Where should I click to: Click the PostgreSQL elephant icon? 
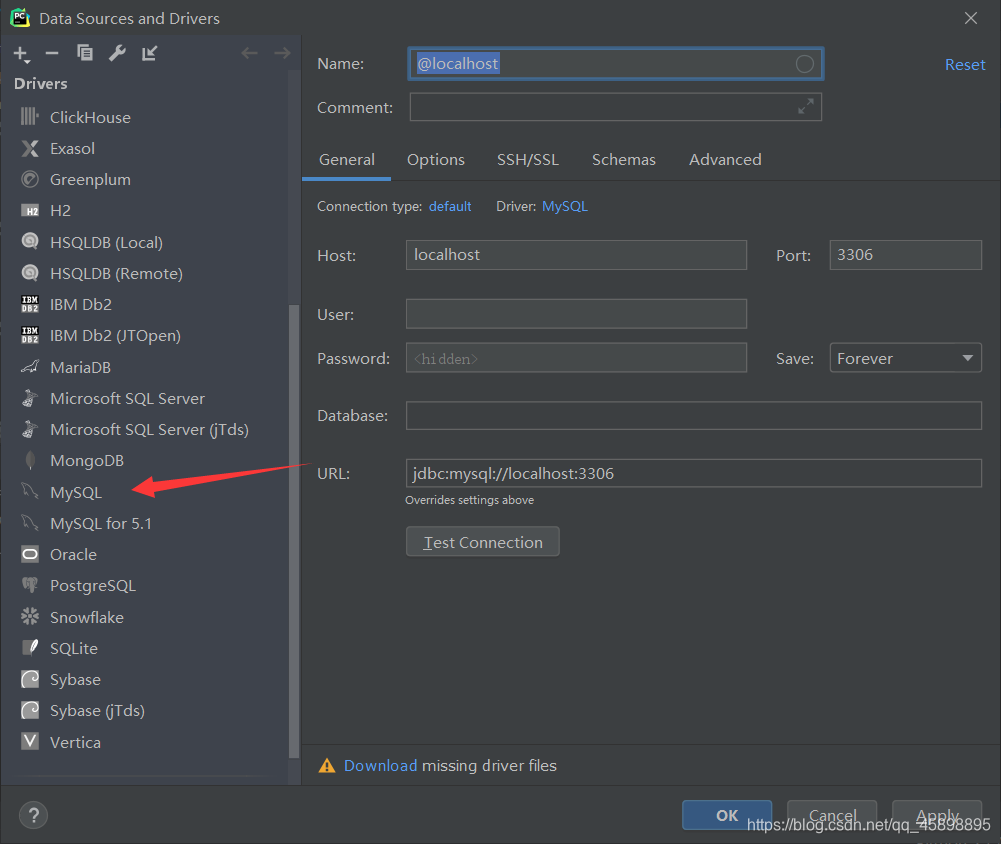tap(29, 585)
